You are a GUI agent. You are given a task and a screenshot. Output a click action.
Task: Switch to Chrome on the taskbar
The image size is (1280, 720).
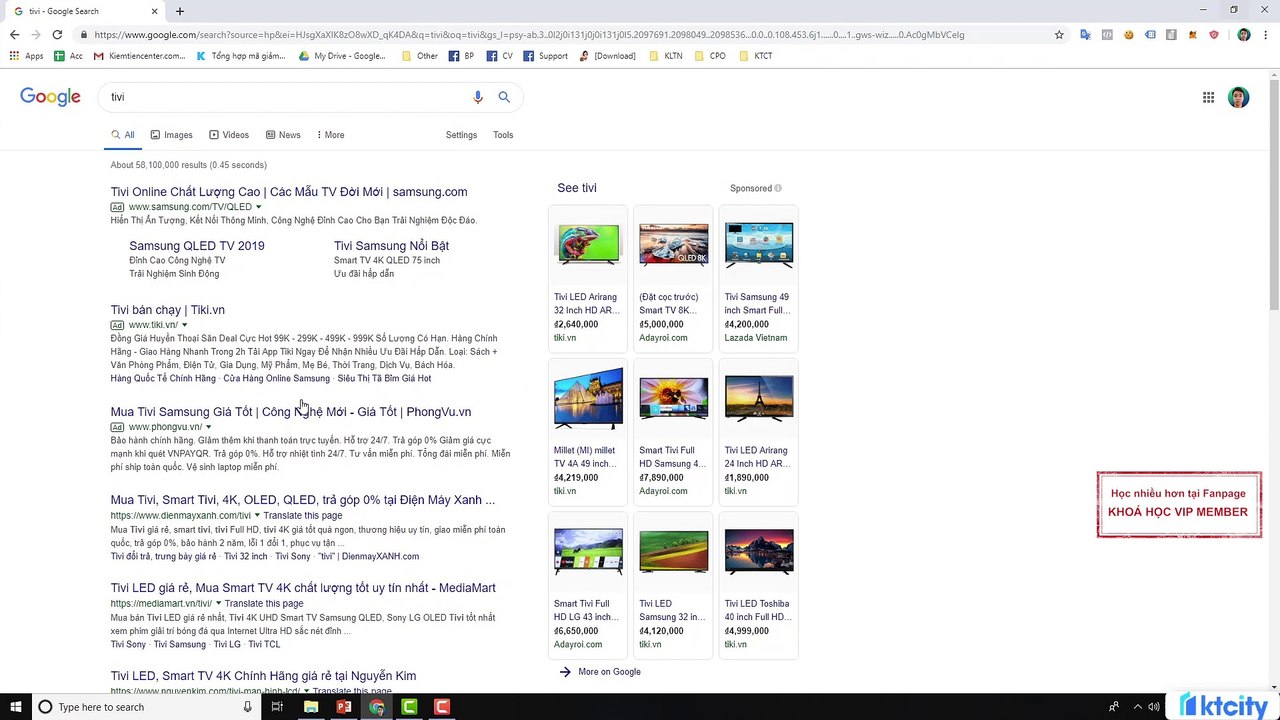coord(376,707)
